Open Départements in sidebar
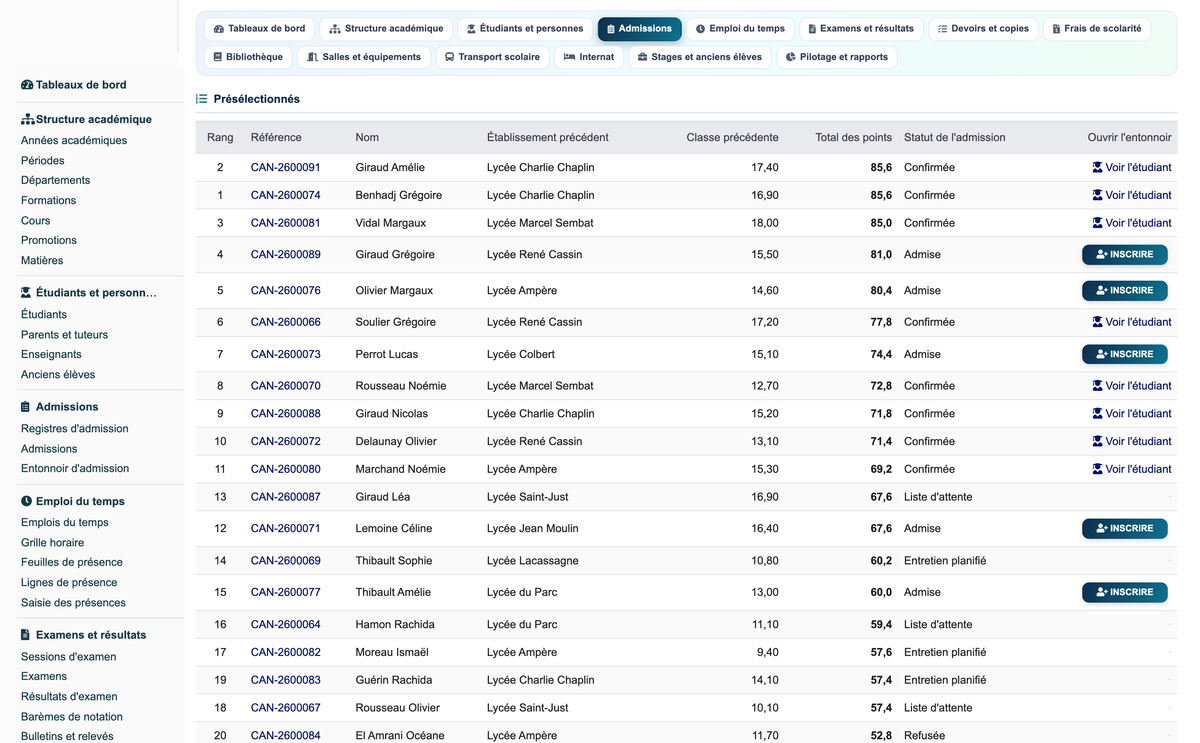Image resolution: width=1200 pixels, height=743 pixels. 56,181
